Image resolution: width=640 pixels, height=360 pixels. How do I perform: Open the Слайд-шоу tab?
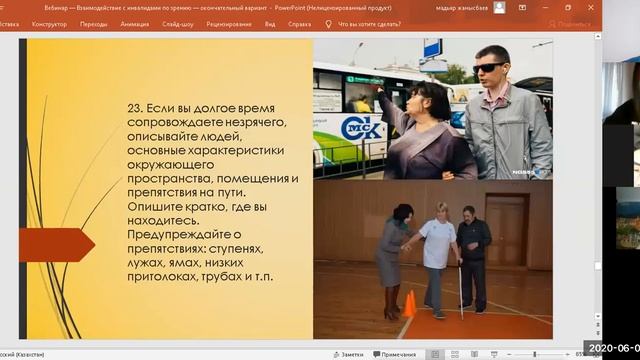178,24
